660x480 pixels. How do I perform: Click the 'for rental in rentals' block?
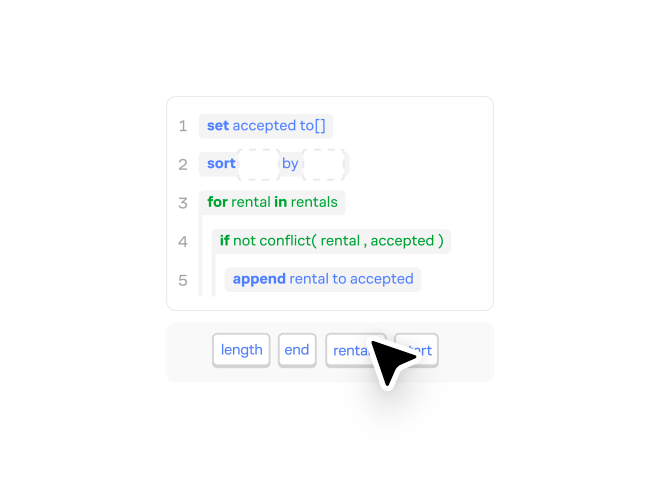click(272, 202)
